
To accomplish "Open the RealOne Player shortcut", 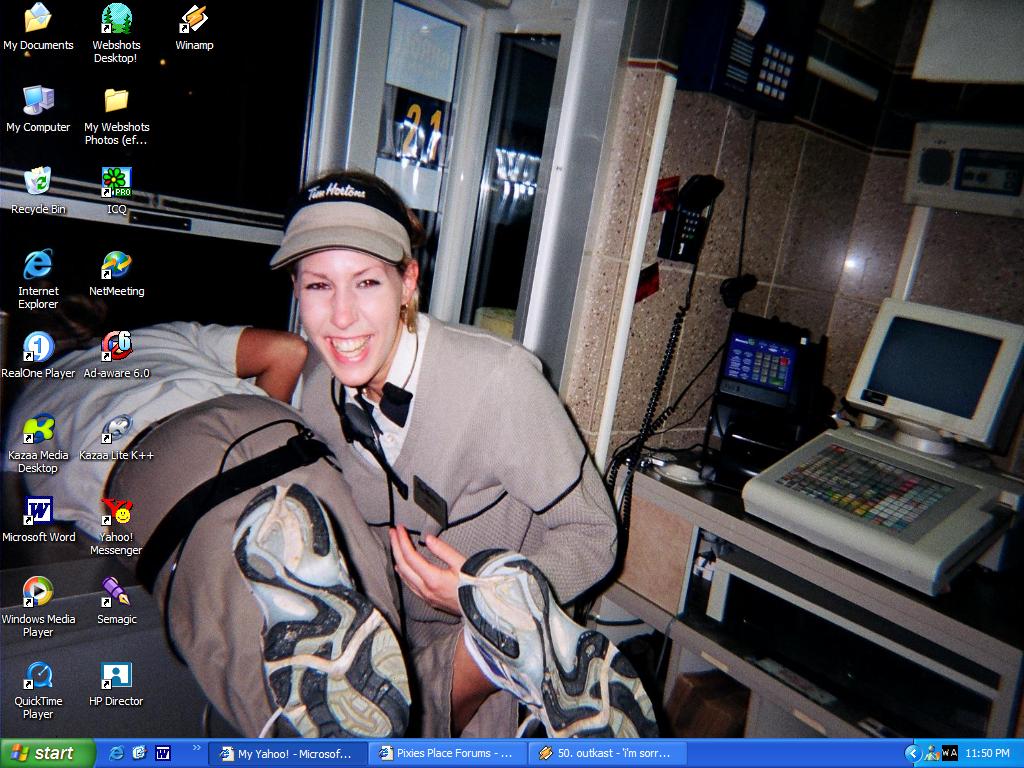I will 38,347.
